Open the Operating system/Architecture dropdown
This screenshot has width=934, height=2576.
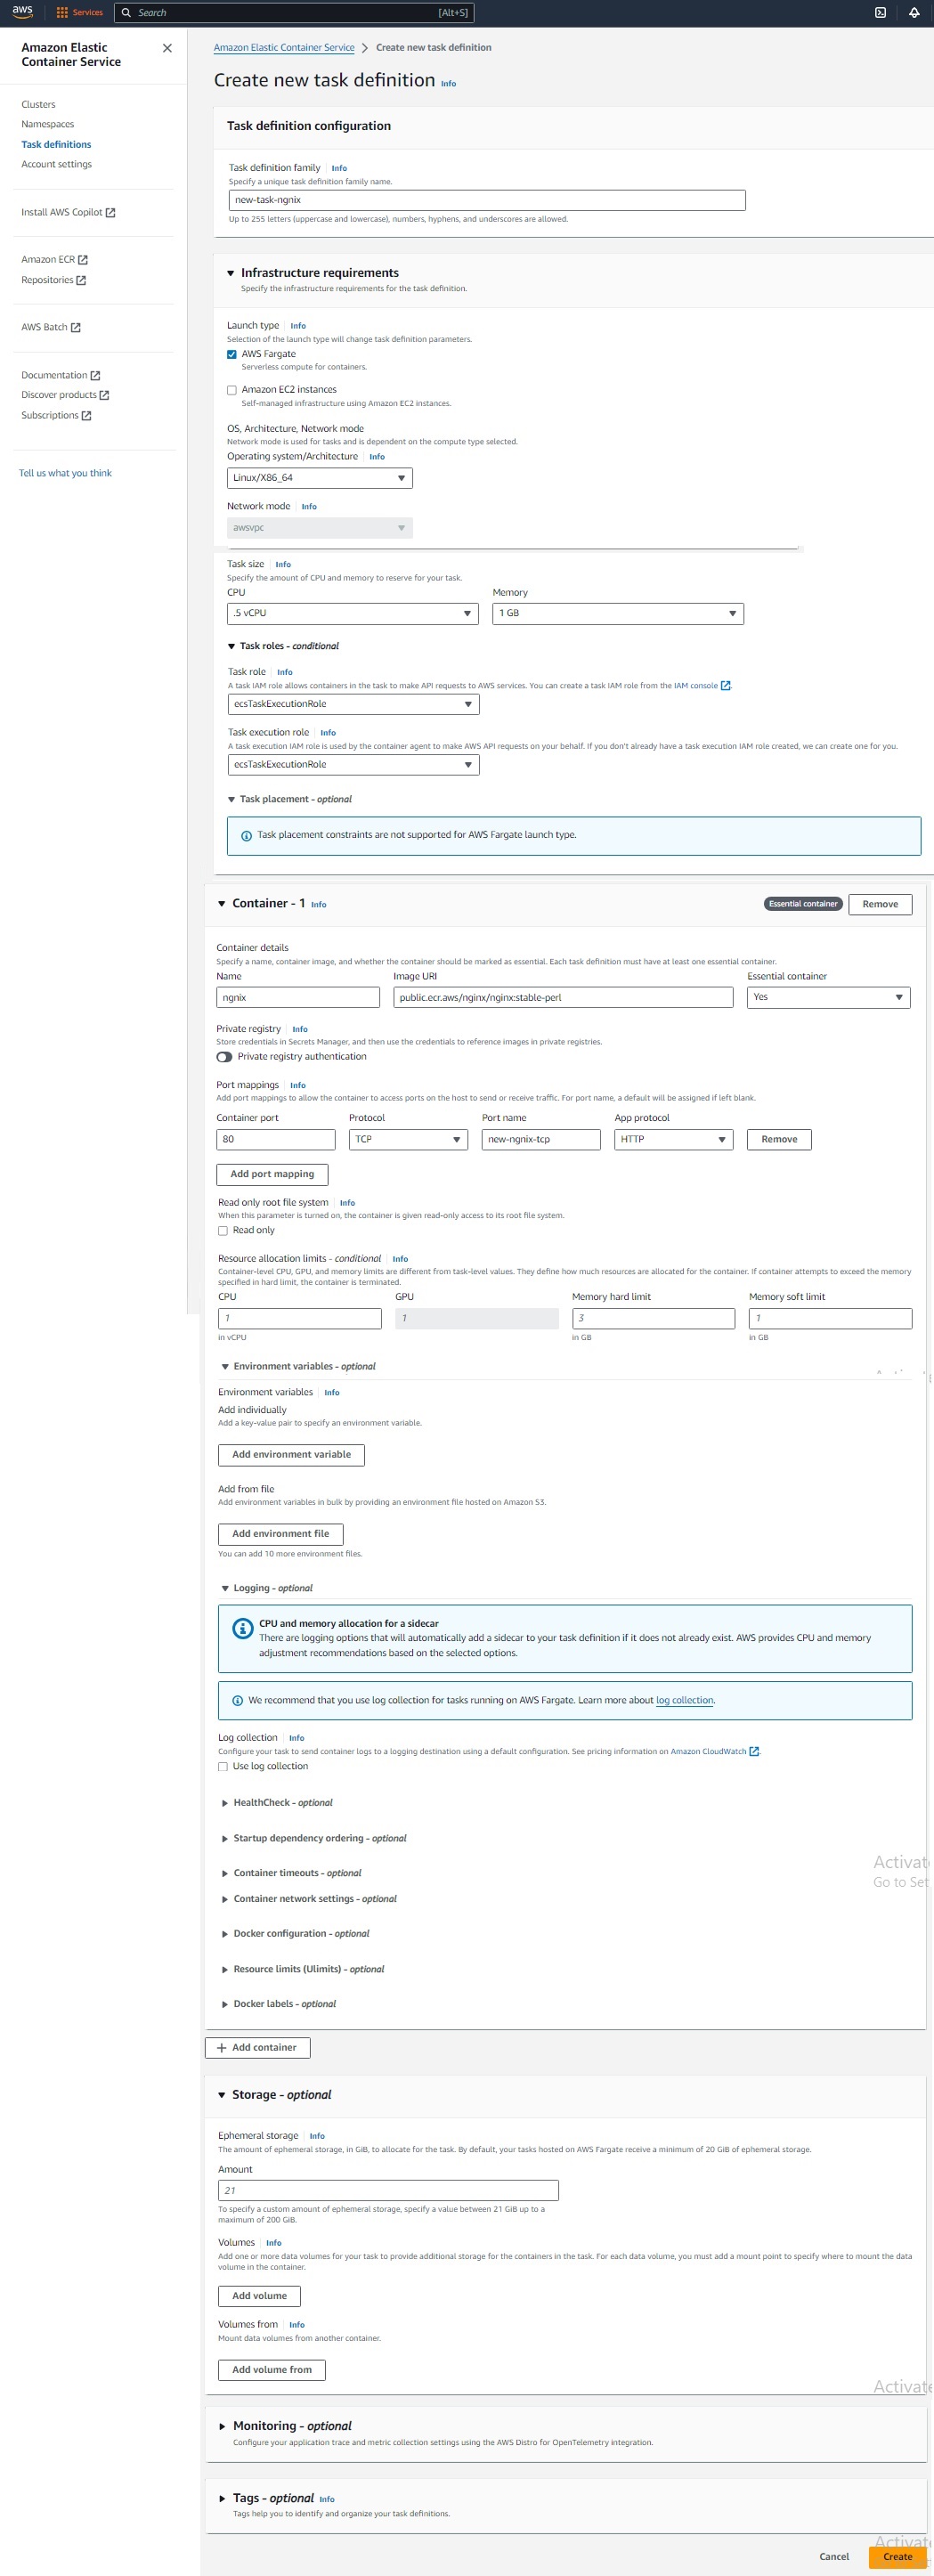click(x=319, y=478)
